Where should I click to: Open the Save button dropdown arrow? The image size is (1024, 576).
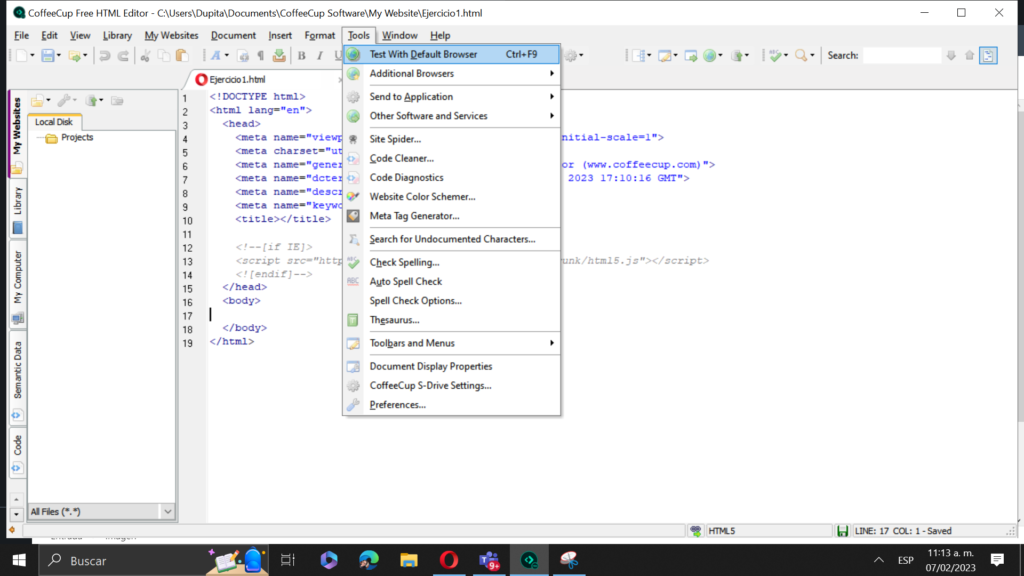57,55
